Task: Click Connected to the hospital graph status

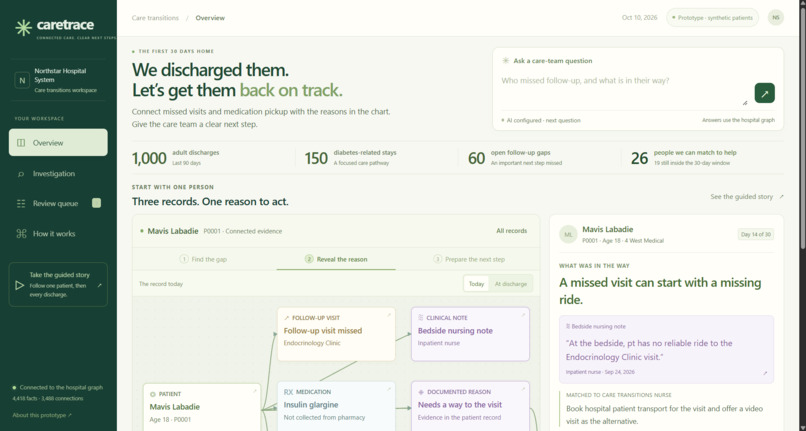Action: pyautogui.click(x=58, y=387)
